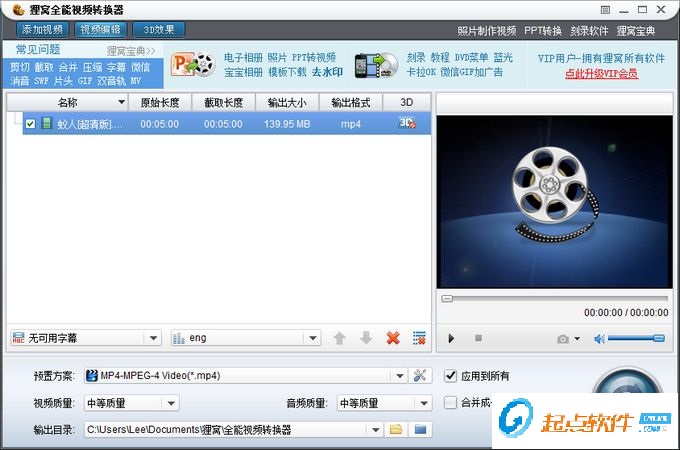The width and height of the screenshot is (680, 450).
Task: Uncheck the 蚁人 video row checkbox
Action: (30, 124)
